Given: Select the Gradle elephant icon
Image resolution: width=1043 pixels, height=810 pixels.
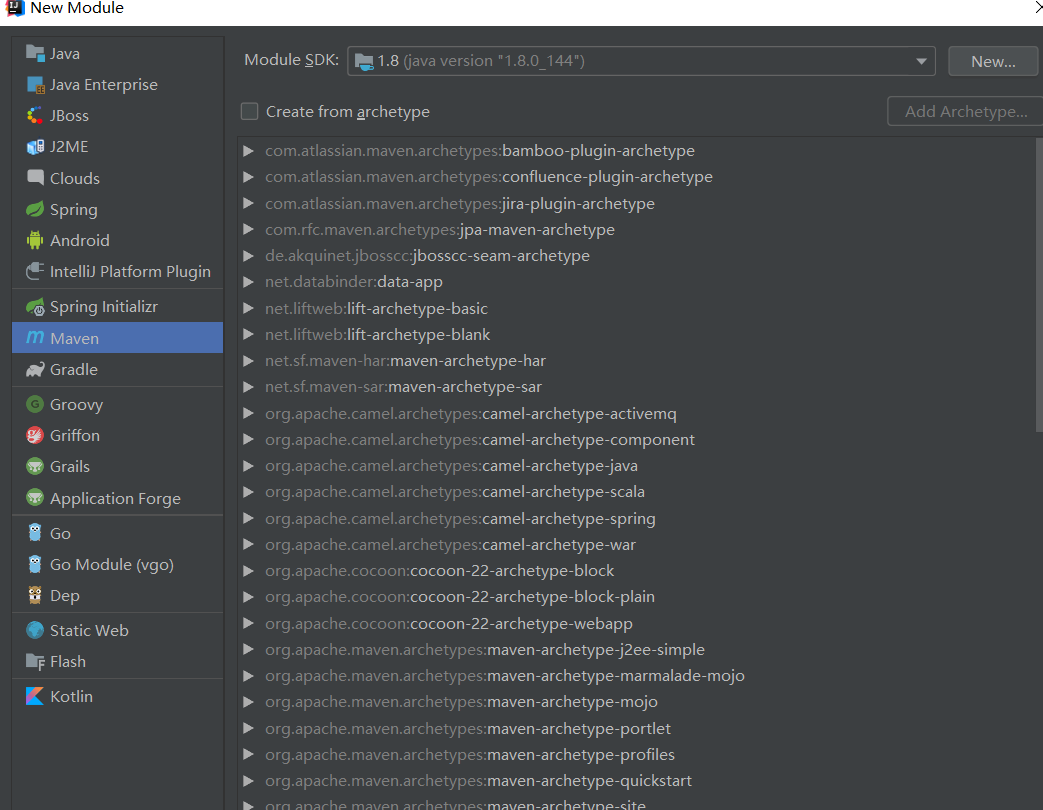Looking at the screenshot, I should (x=35, y=369).
